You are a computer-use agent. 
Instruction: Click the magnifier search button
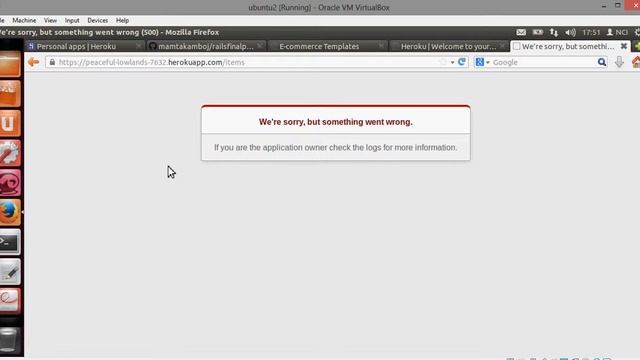coord(602,62)
